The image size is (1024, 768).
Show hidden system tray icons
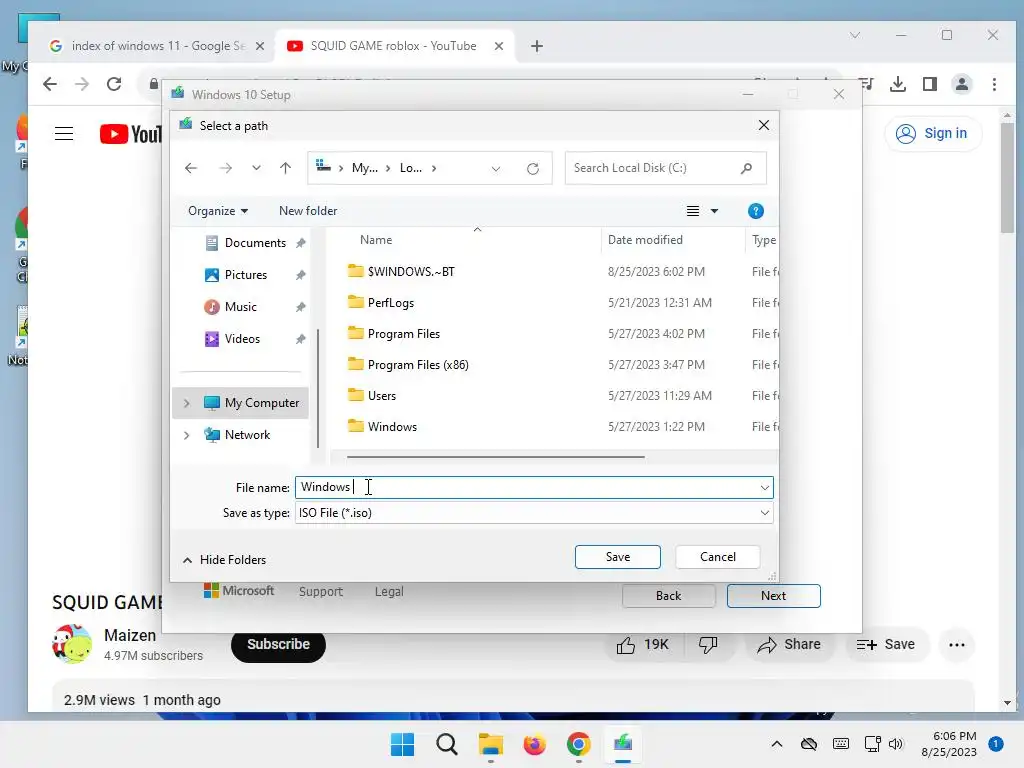[x=776, y=744]
